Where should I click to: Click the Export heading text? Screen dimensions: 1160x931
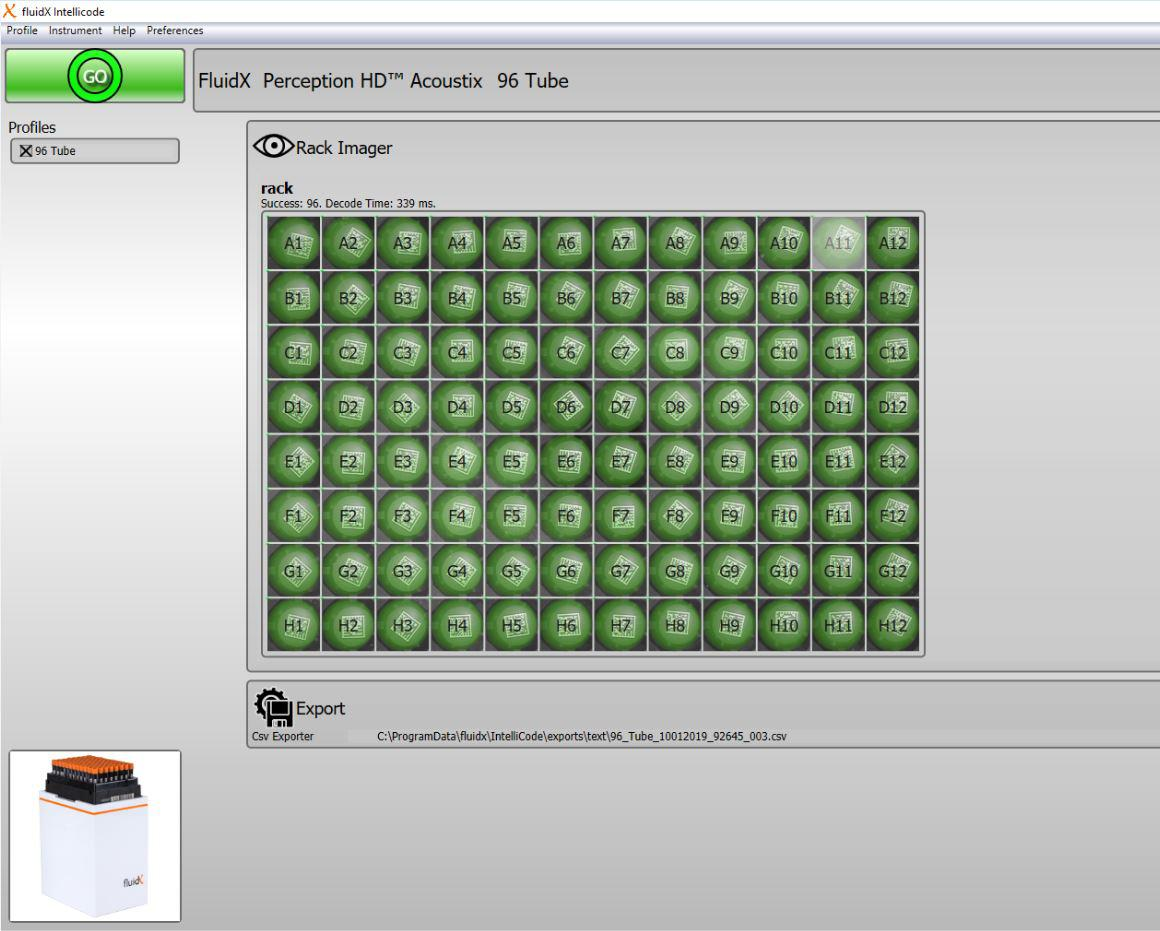click(x=320, y=708)
